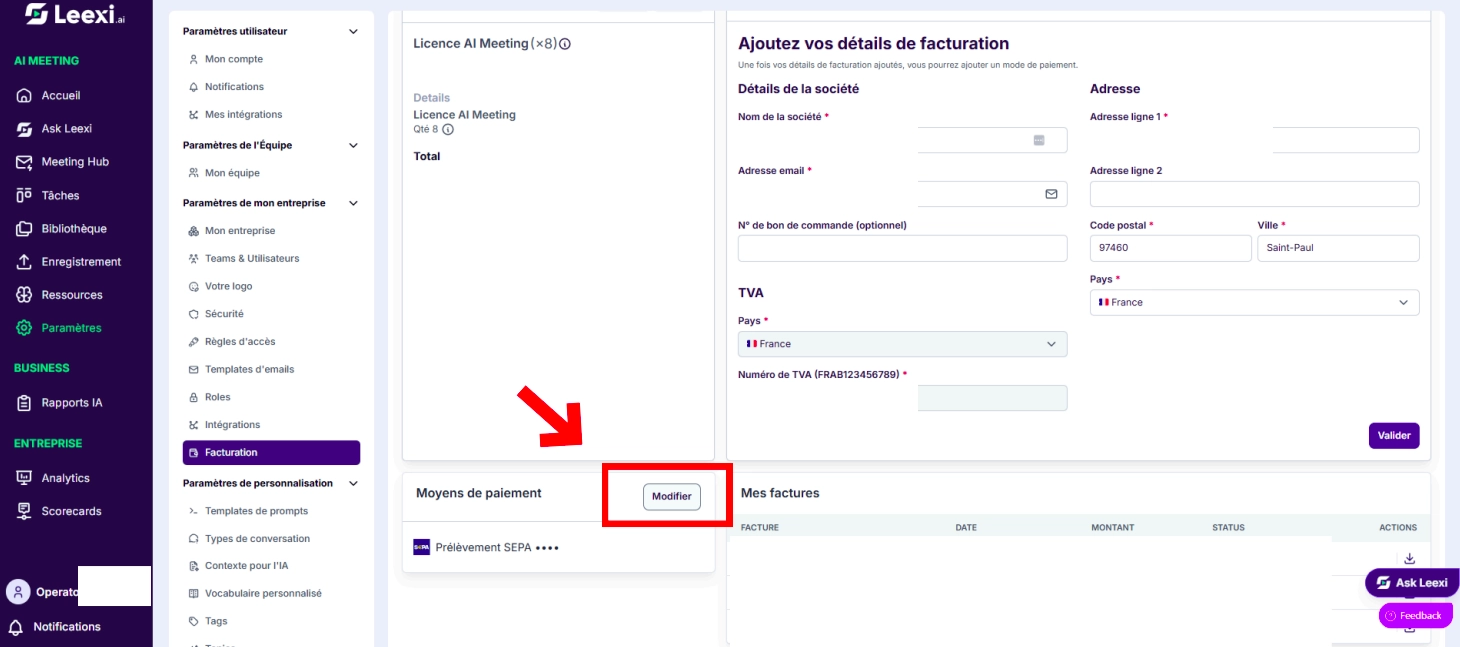Click the Adresse ligne 1 field
The width and height of the screenshot is (1460, 647).
1255,140
